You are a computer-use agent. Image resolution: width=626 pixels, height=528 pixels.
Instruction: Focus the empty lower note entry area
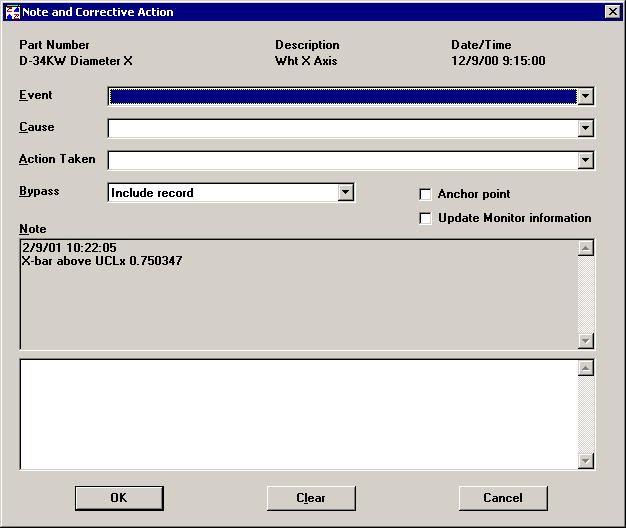[298, 414]
